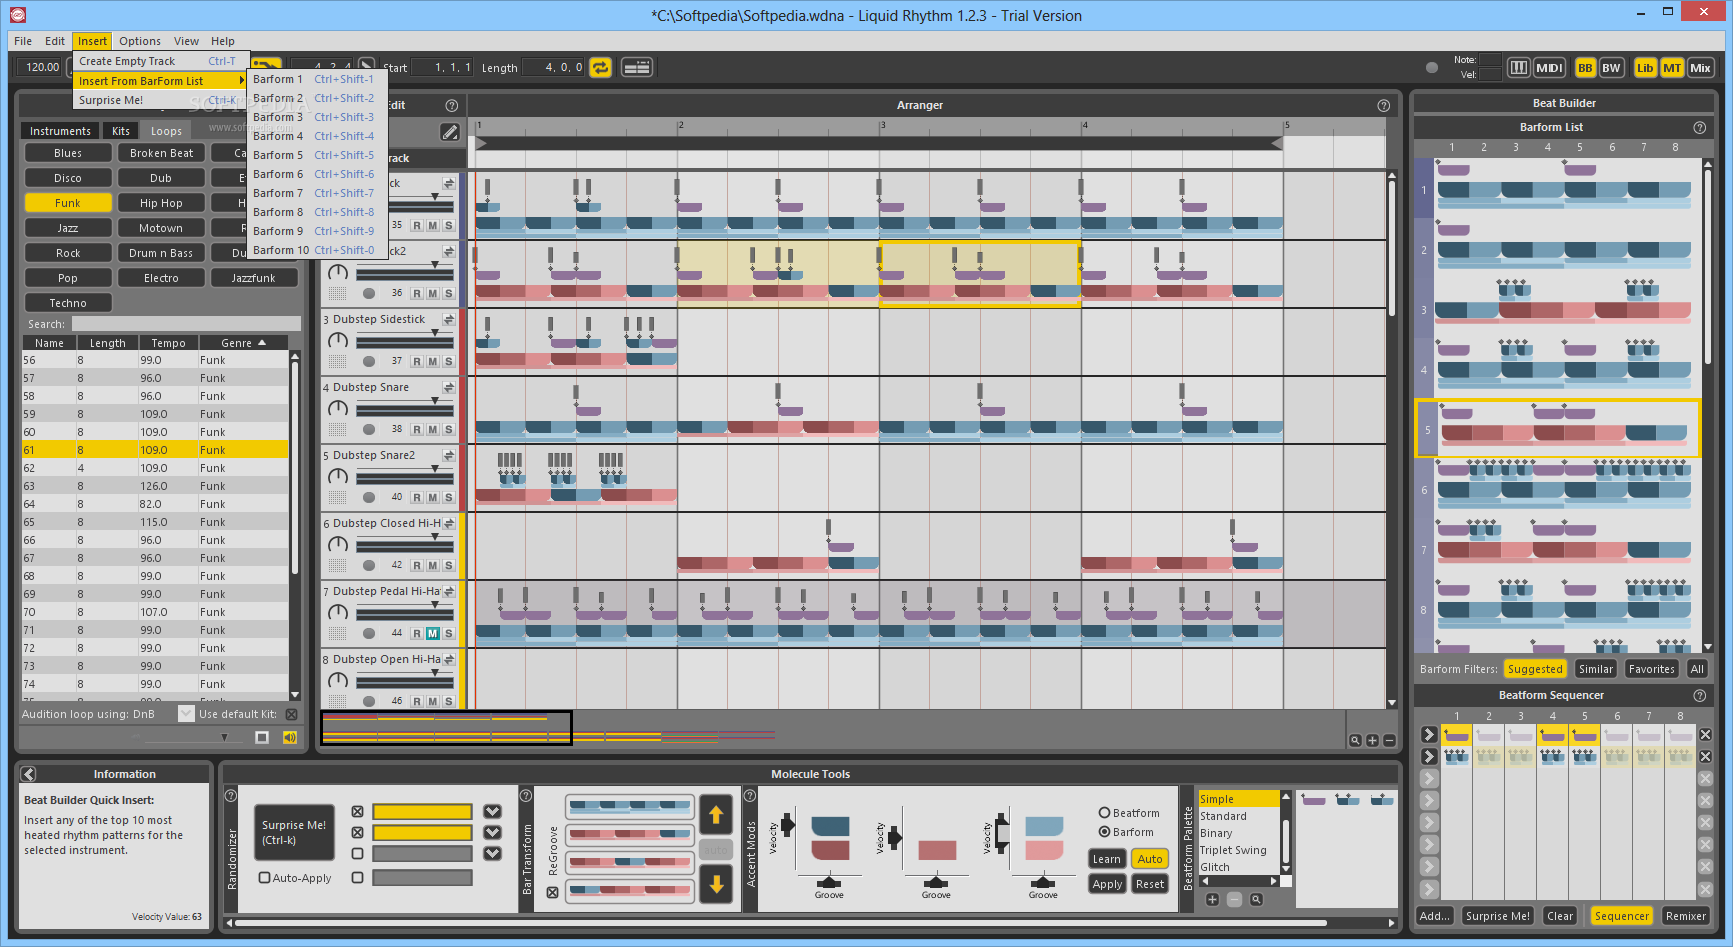Click the Remixer button
Viewport: 1733px width, 947px height.
pyautogui.click(x=1685, y=916)
